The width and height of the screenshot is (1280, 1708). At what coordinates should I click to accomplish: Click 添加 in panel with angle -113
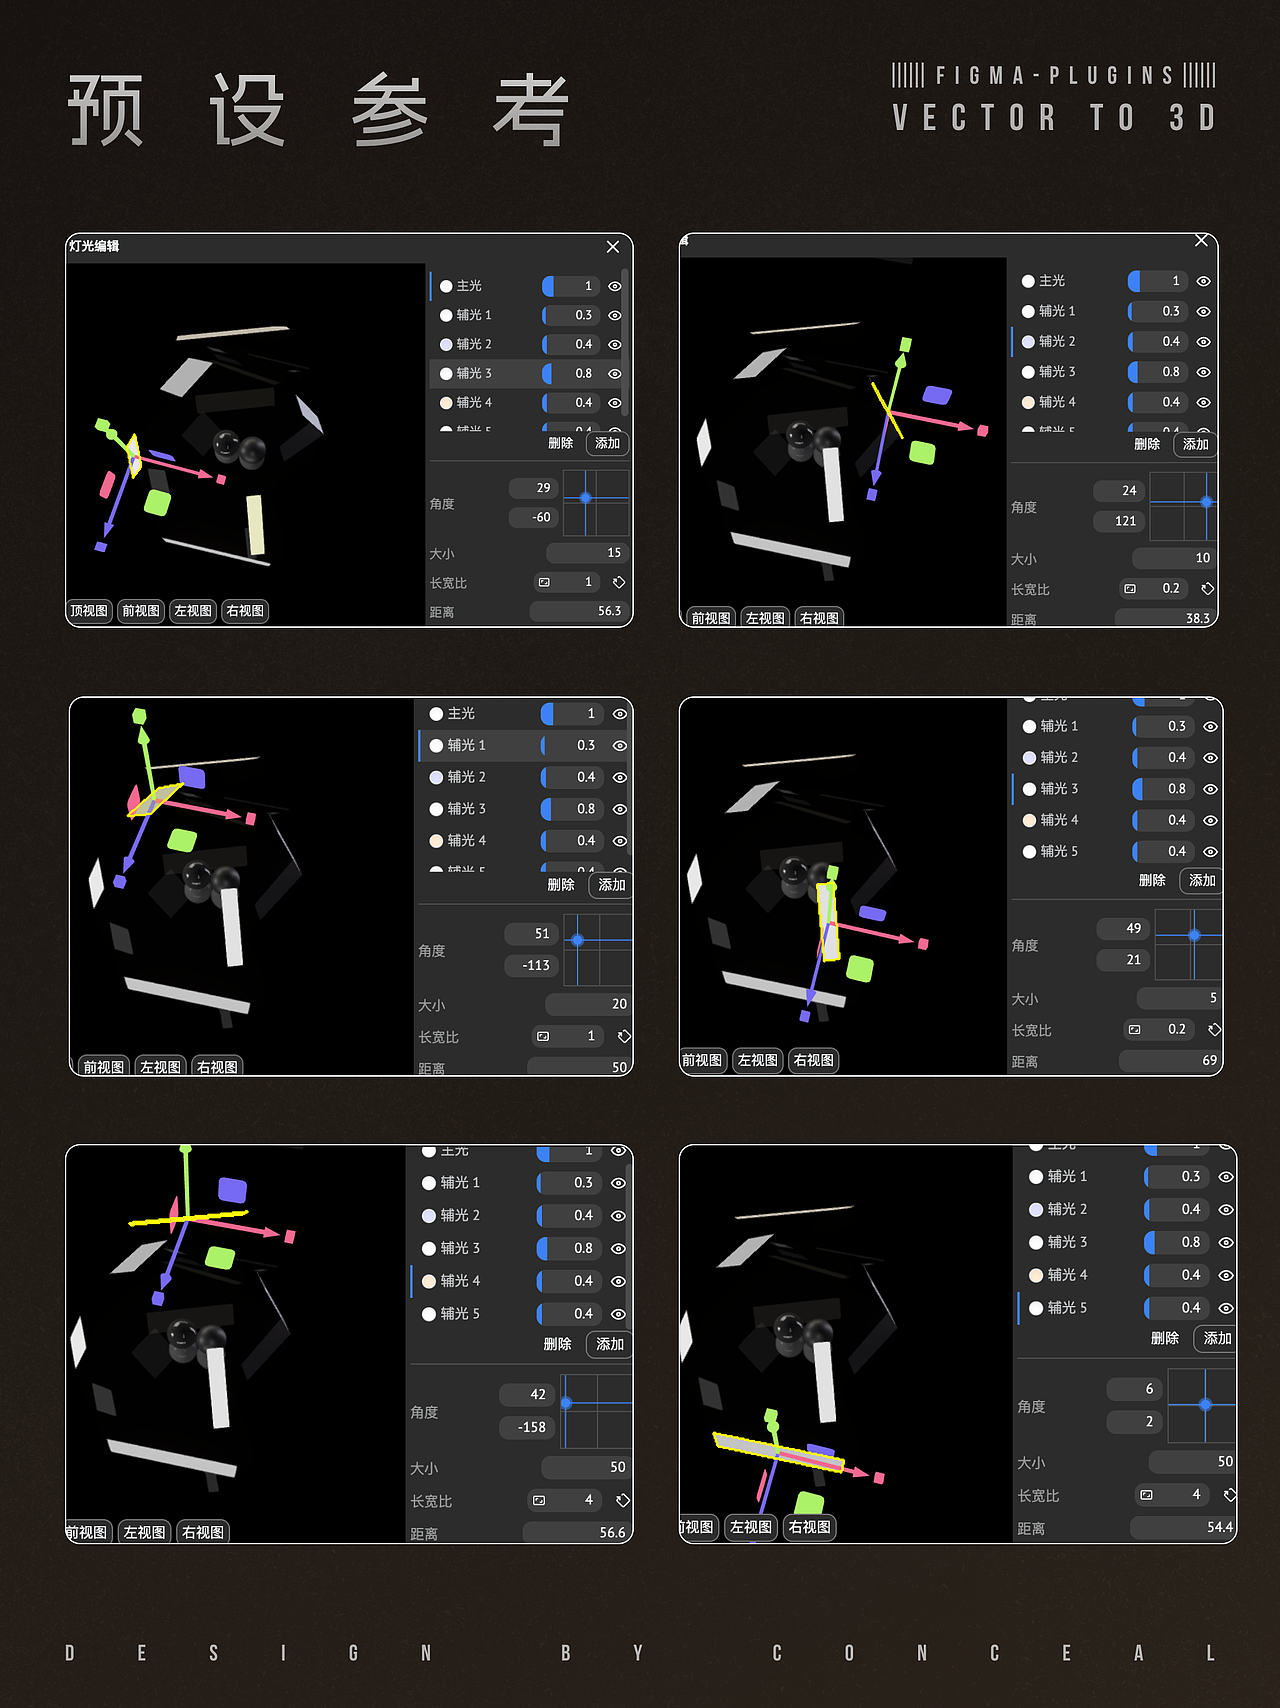pyautogui.click(x=612, y=885)
